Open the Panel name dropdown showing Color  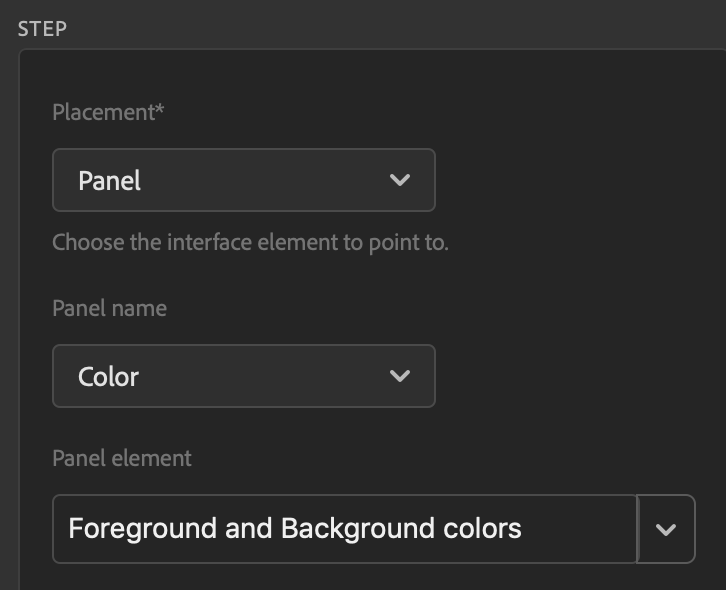click(x=243, y=376)
